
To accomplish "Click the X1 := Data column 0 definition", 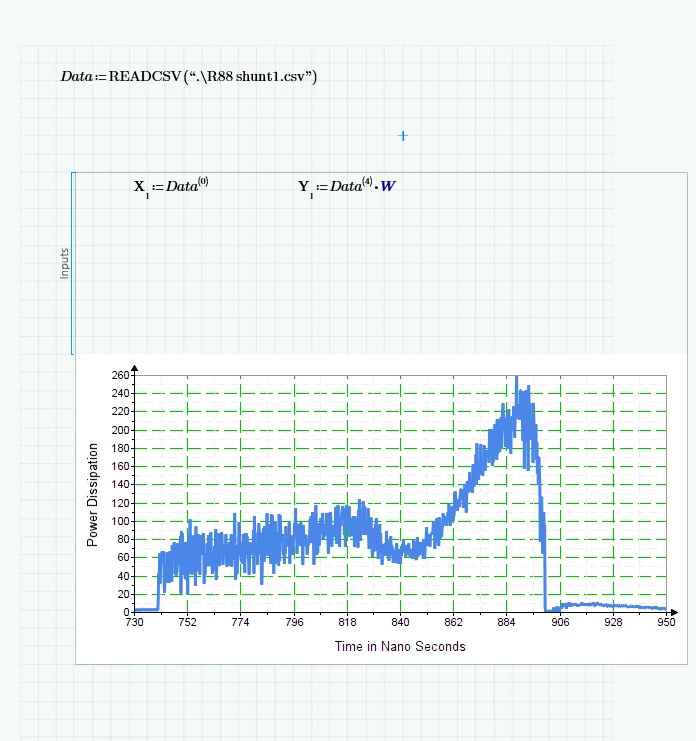I will coord(171,187).
